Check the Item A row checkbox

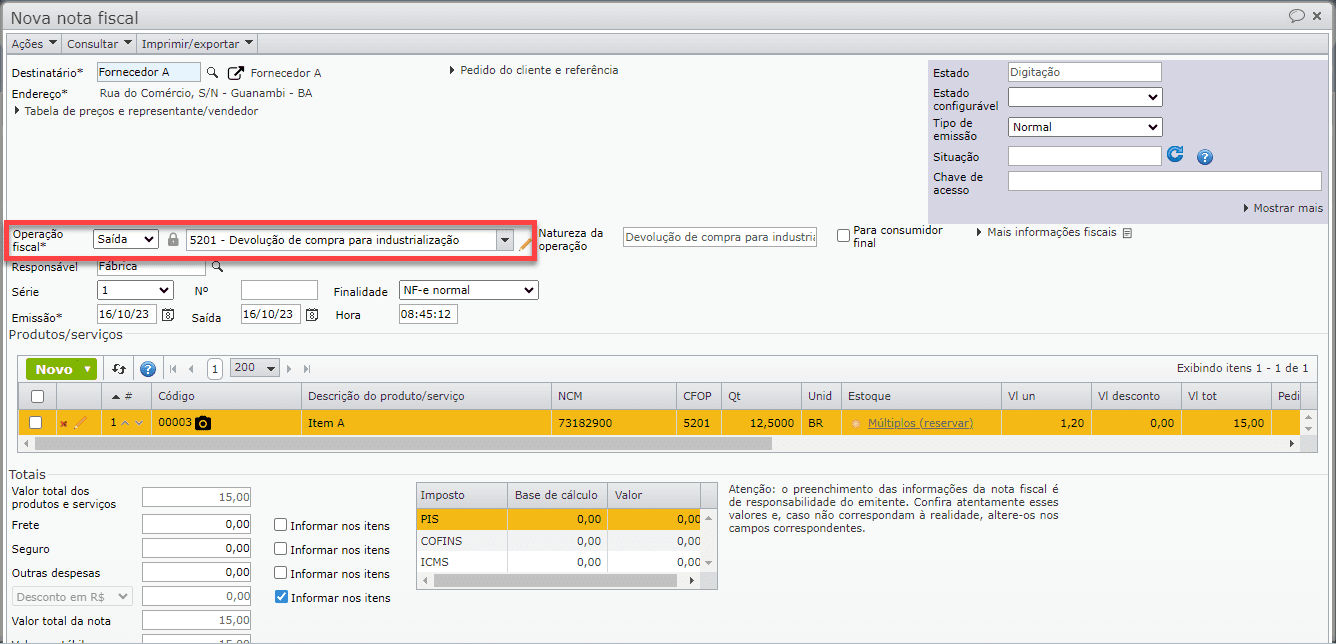[36, 423]
